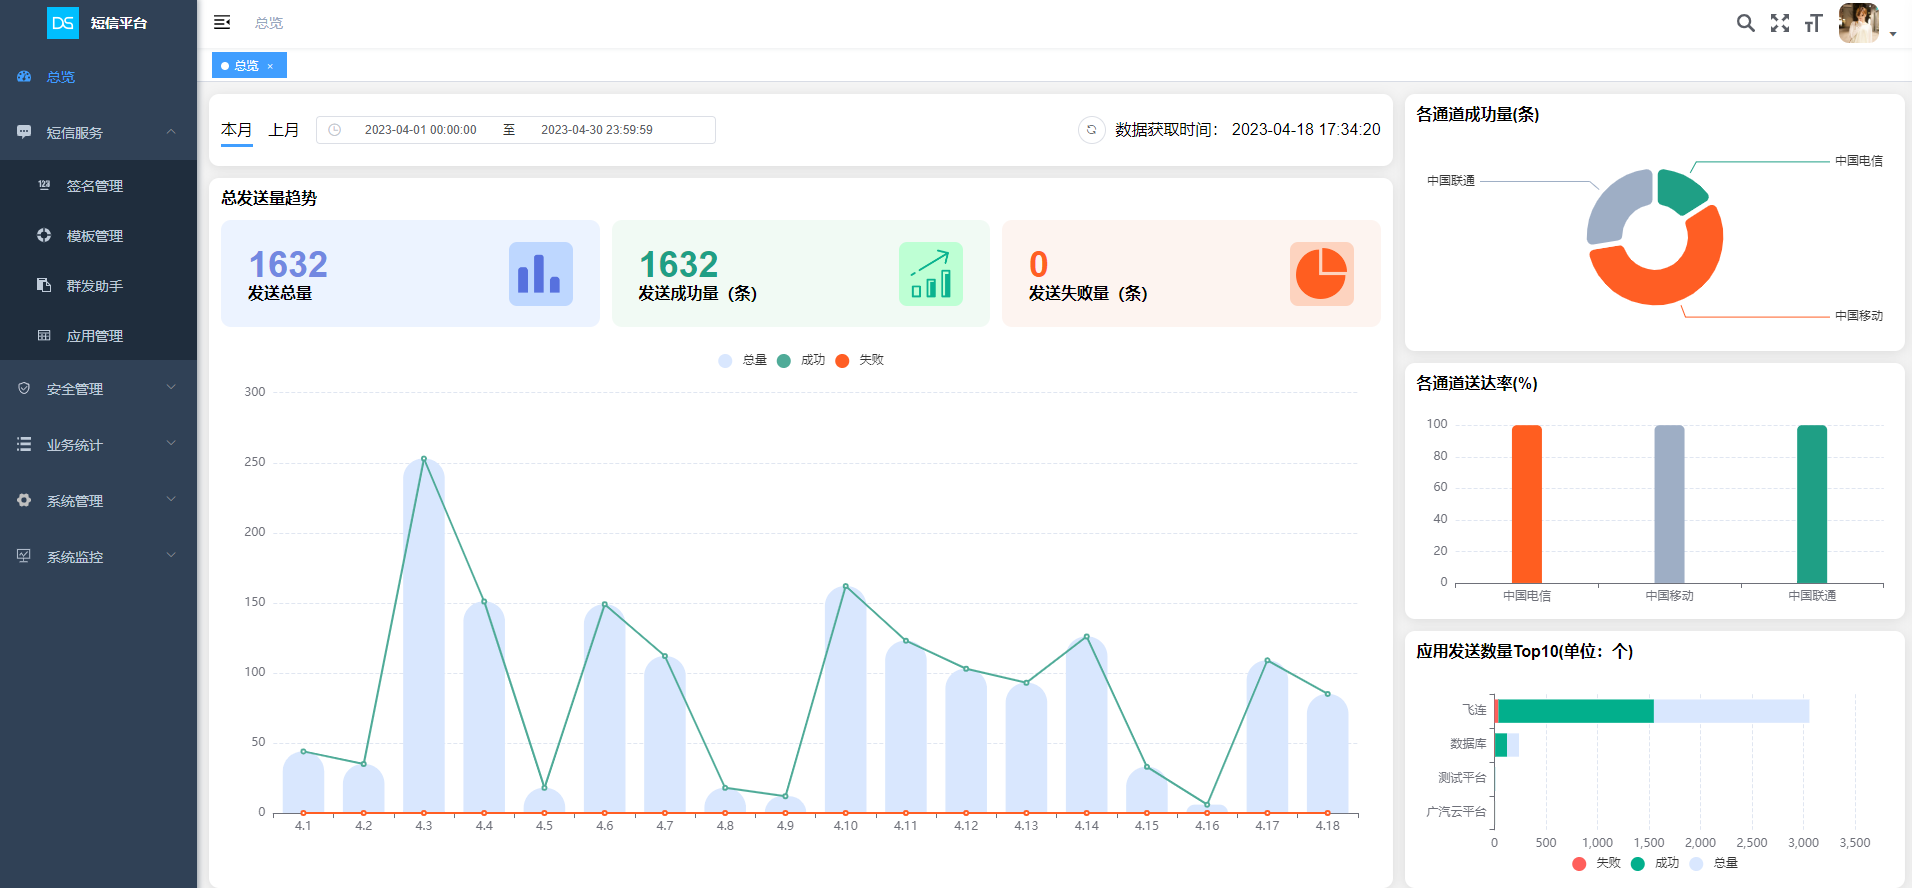Click the clock icon in date range
Viewport: 1912px width, 888px height.
(335, 130)
